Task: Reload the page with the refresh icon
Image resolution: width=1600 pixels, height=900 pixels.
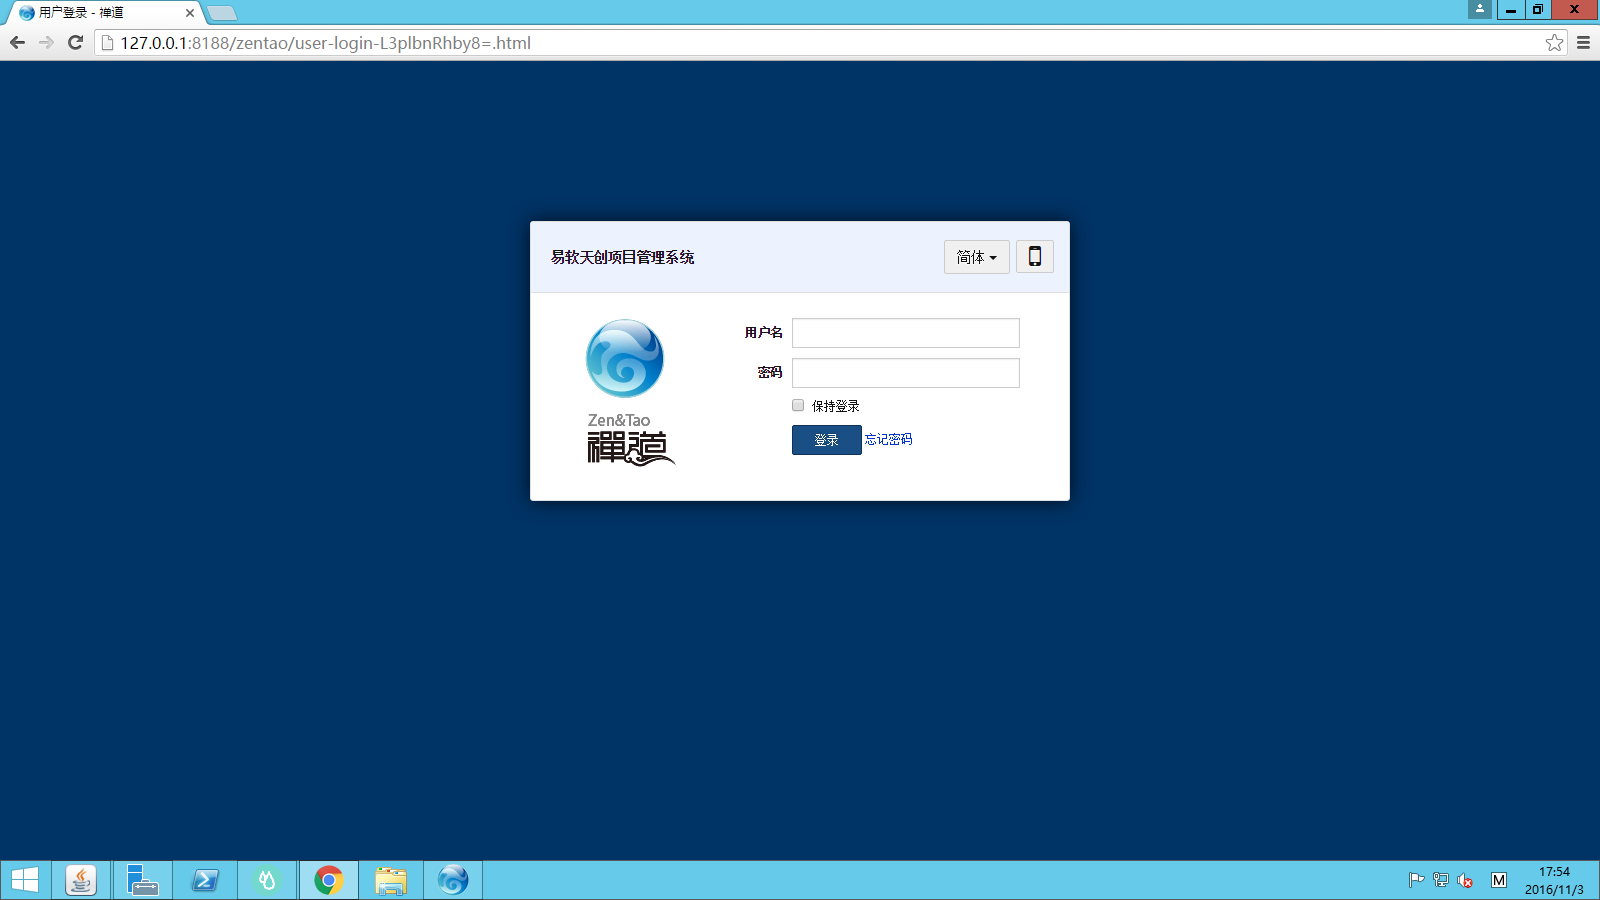Action: (x=75, y=43)
